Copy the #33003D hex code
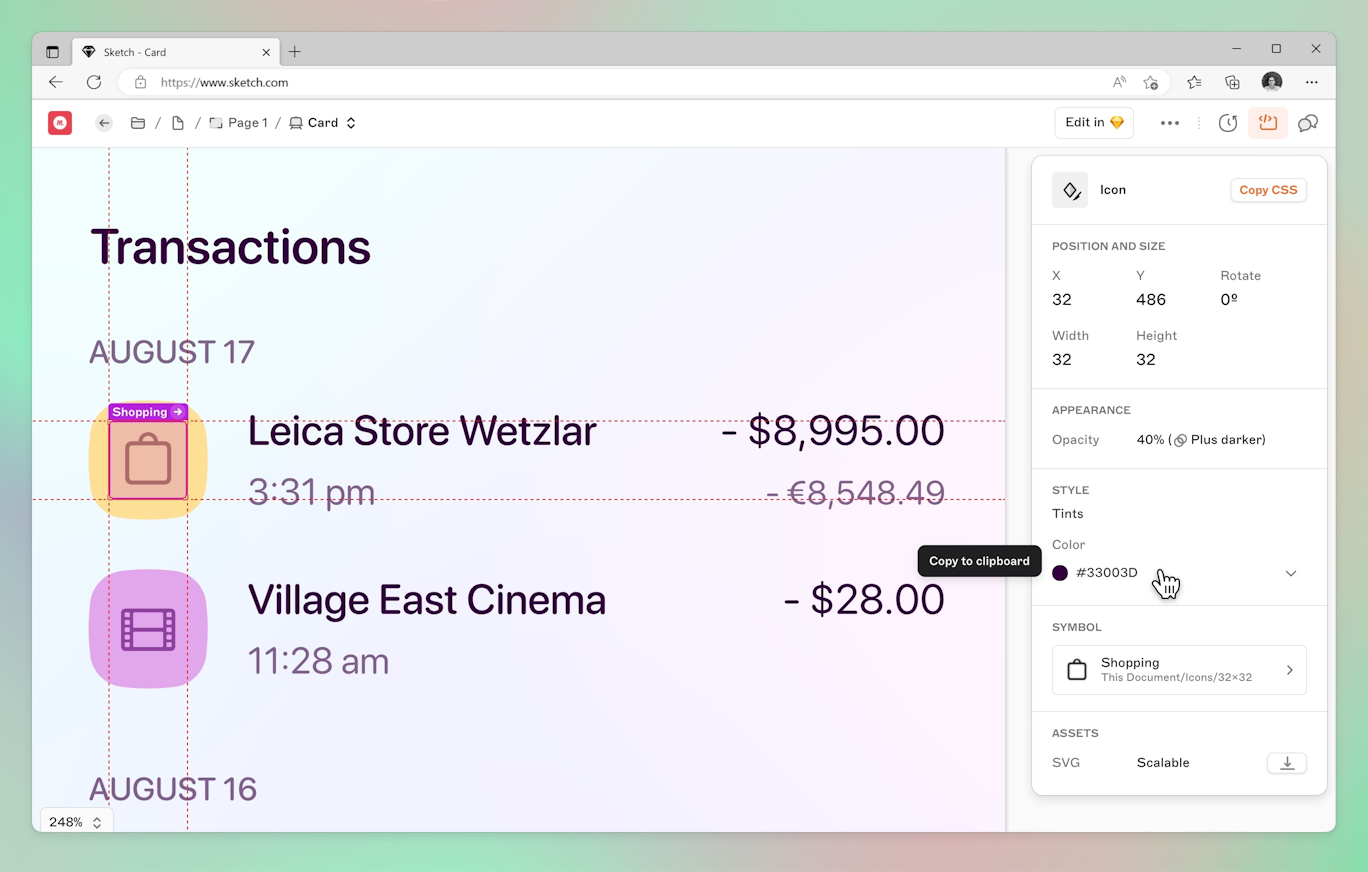Image resolution: width=1368 pixels, height=872 pixels. pyautogui.click(x=1107, y=573)
